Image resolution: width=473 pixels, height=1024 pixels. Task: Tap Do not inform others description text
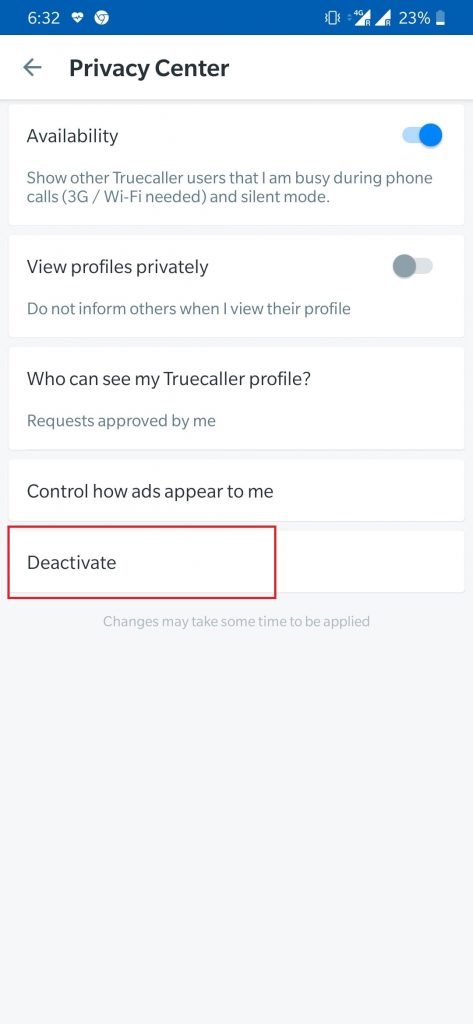click(x=189, y=308)
